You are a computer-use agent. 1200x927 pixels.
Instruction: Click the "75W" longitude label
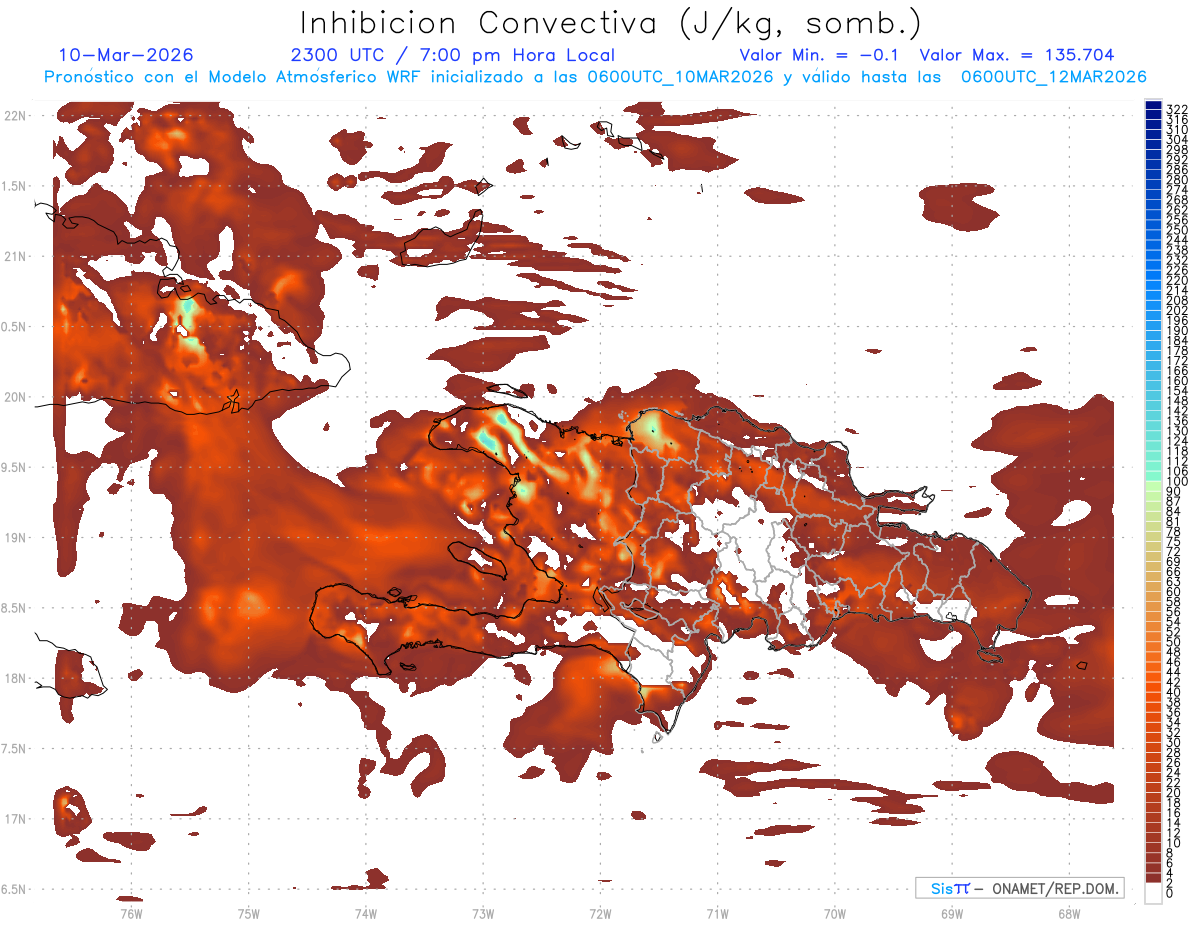pos(249,913)
